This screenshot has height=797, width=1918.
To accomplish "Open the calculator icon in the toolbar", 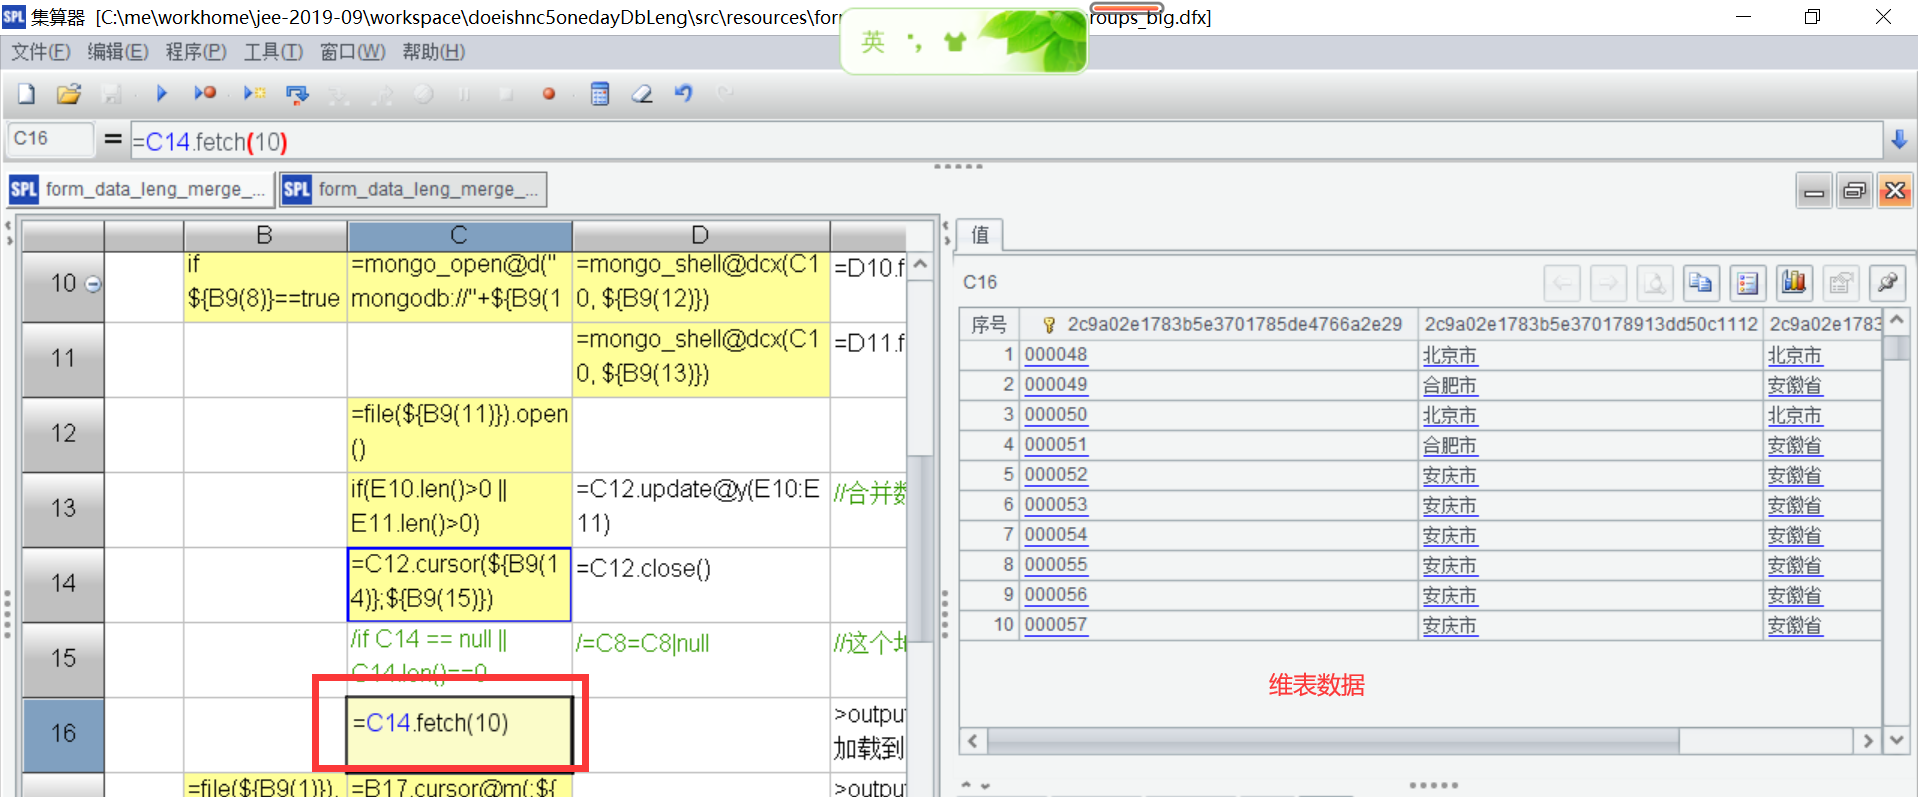I will click(600, 94).
